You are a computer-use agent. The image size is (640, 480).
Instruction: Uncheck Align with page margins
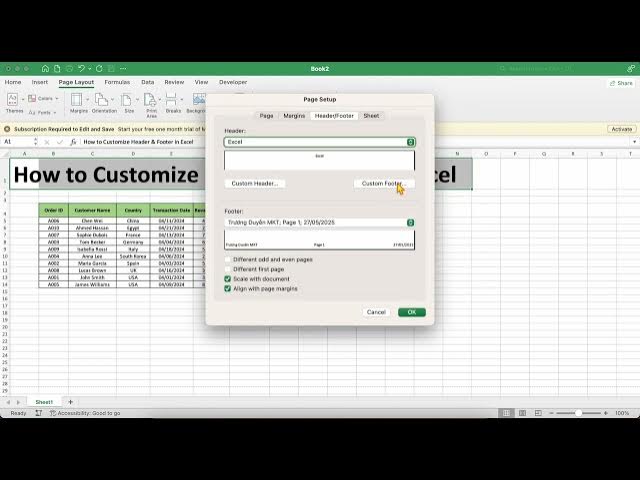tap(228, 289)
